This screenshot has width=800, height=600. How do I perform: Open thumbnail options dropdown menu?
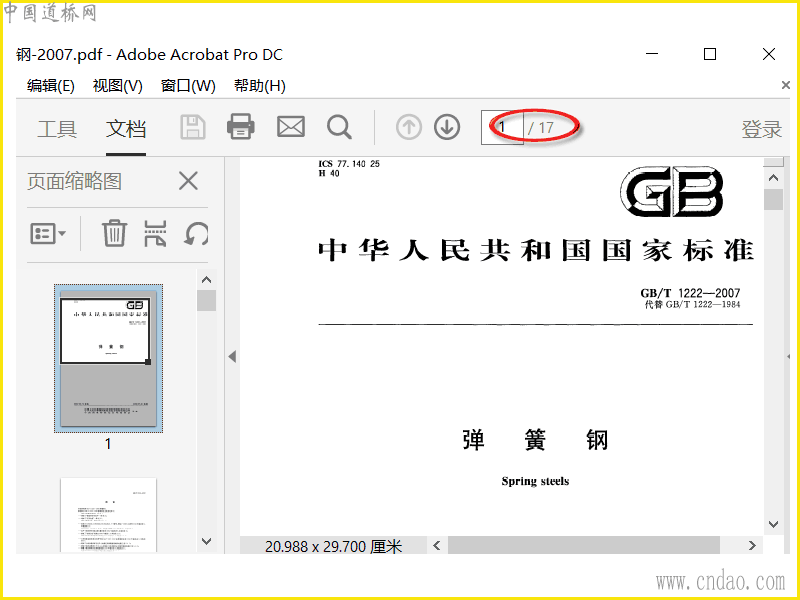48,234
